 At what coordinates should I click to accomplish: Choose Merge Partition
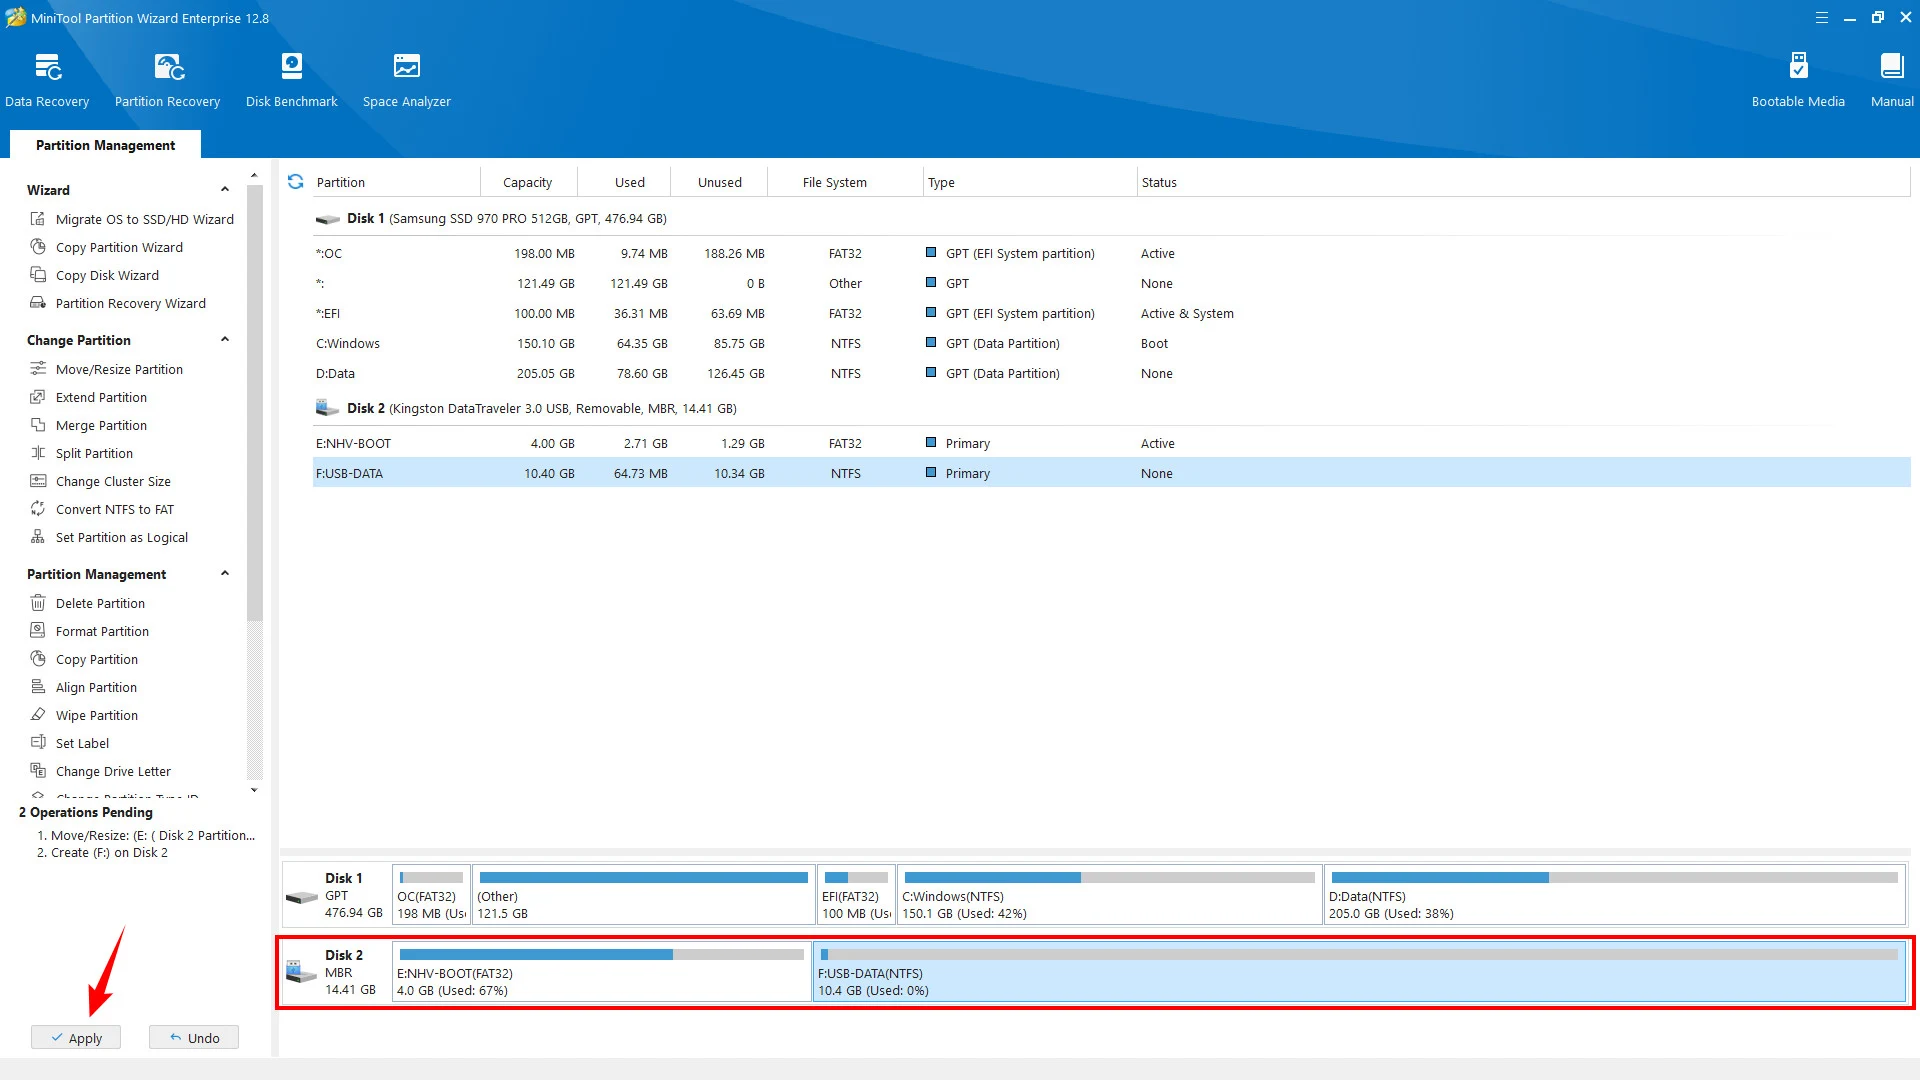click(x=88, y=425)
